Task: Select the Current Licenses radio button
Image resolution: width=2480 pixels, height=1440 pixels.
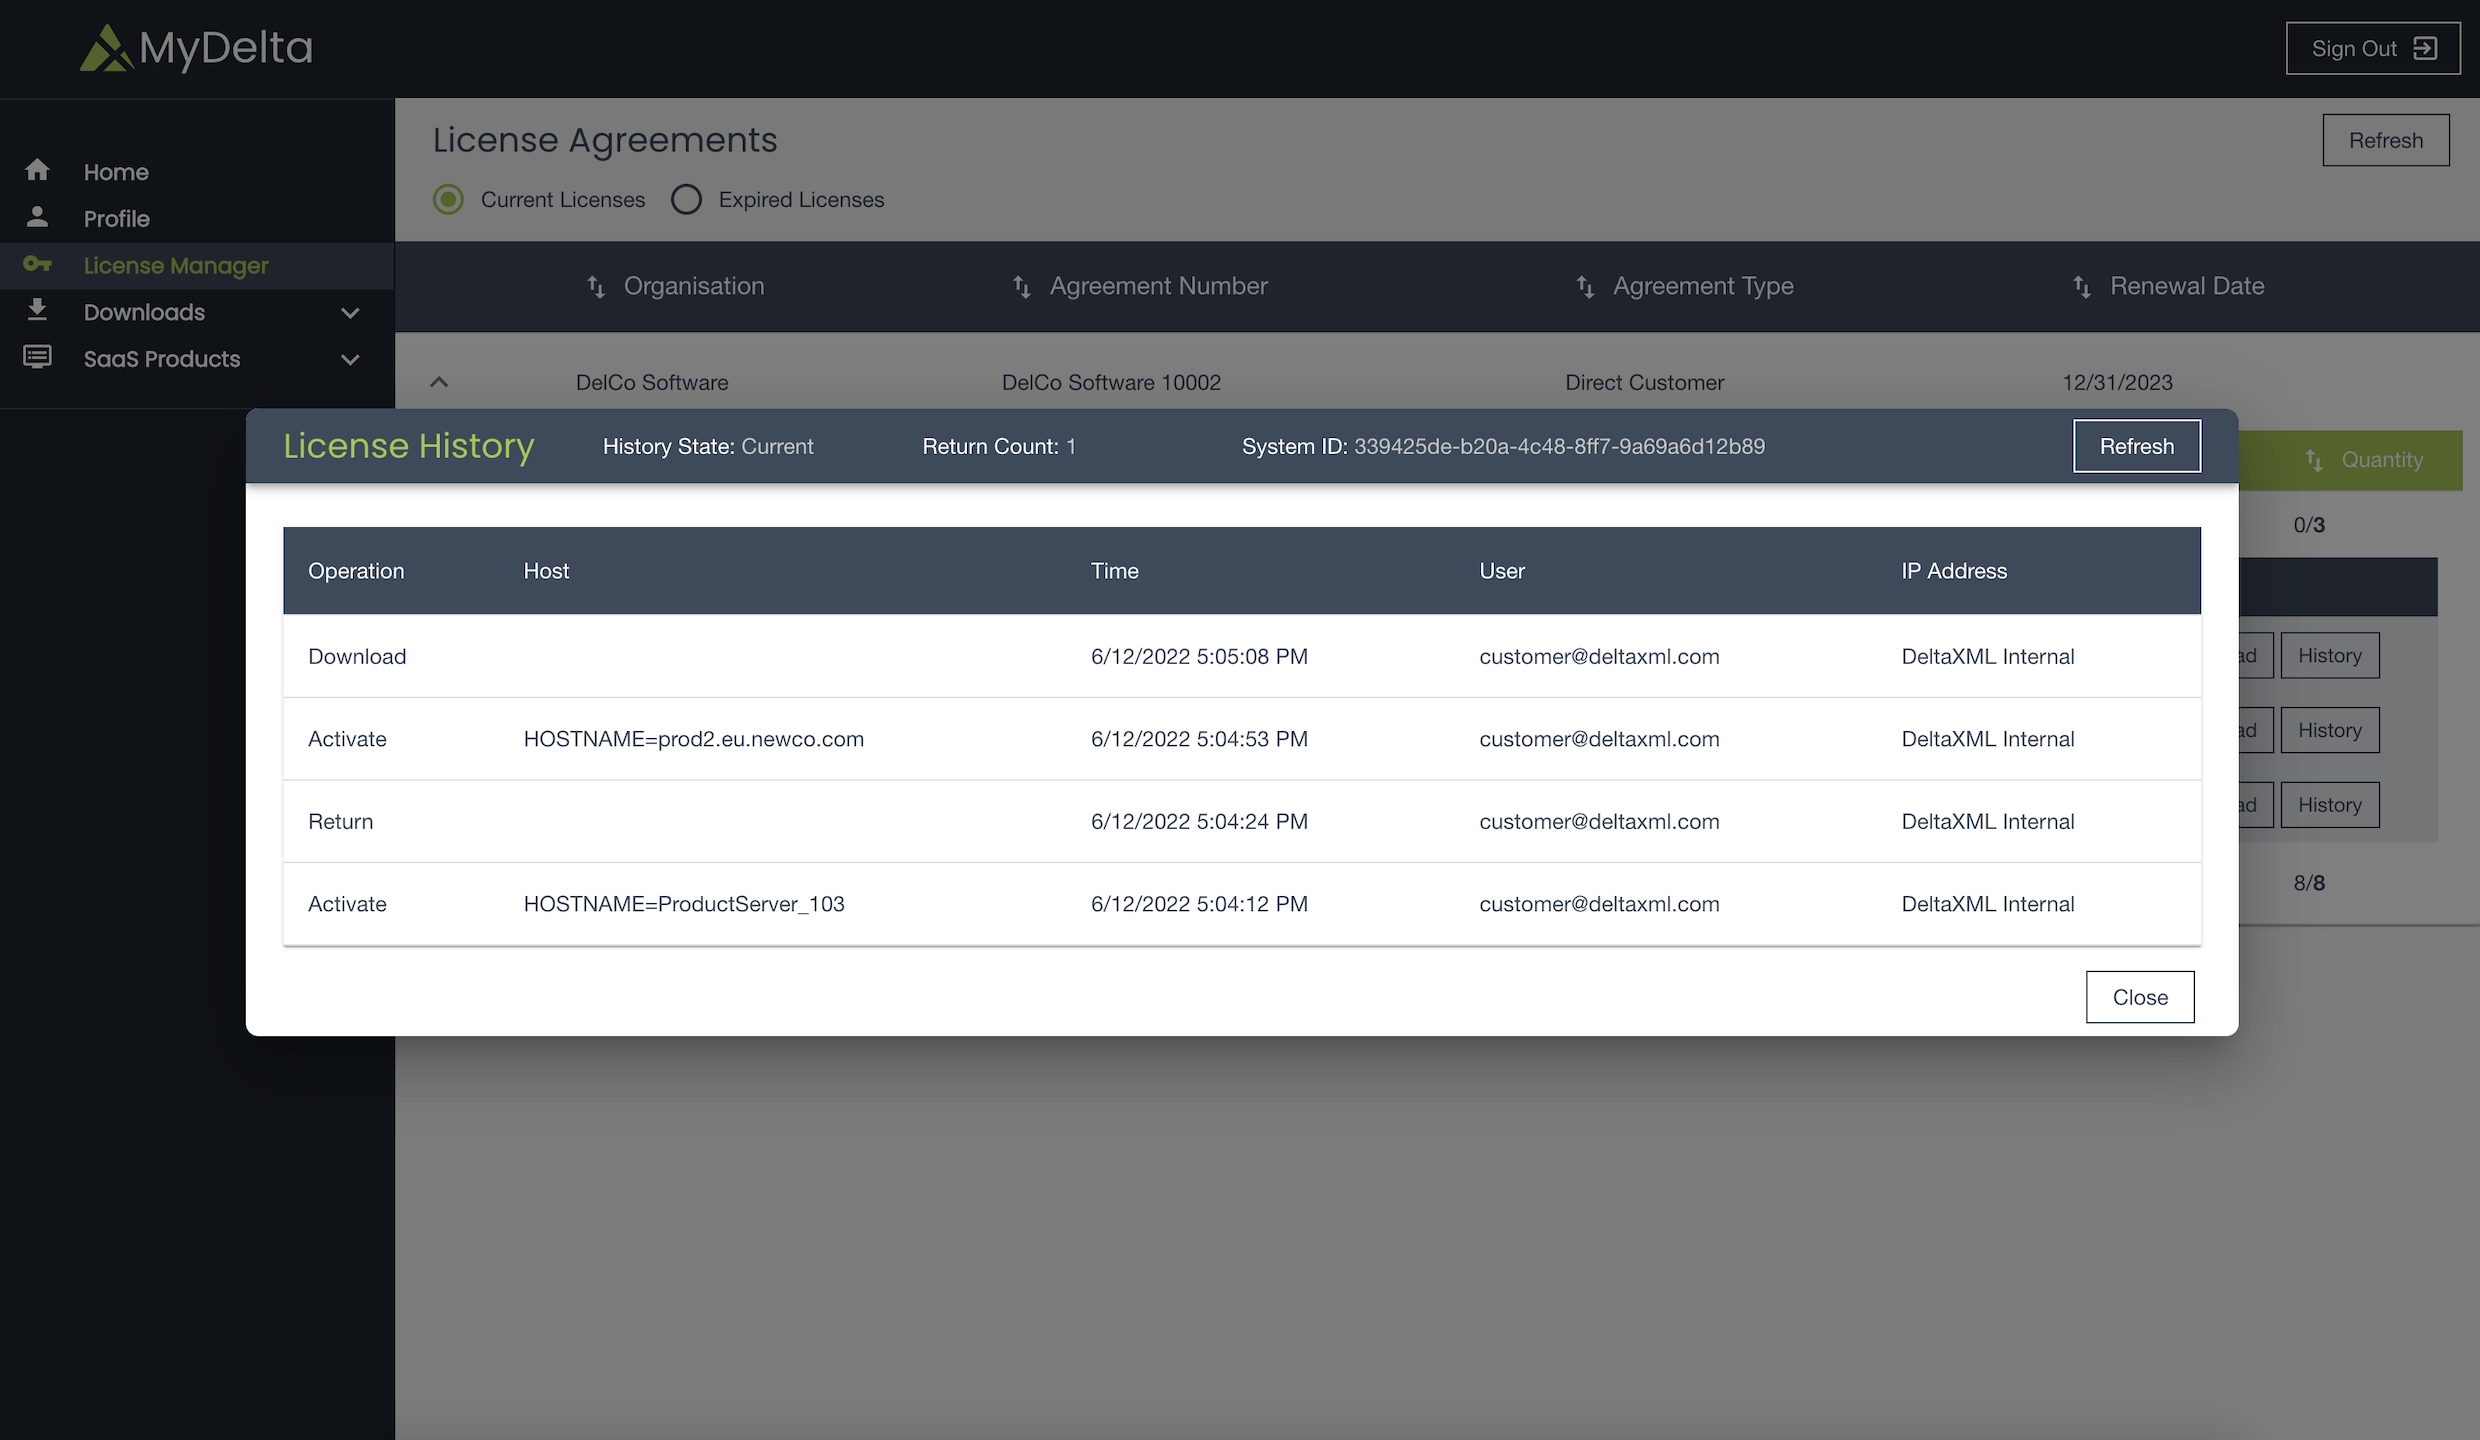Action: point(448,199)
